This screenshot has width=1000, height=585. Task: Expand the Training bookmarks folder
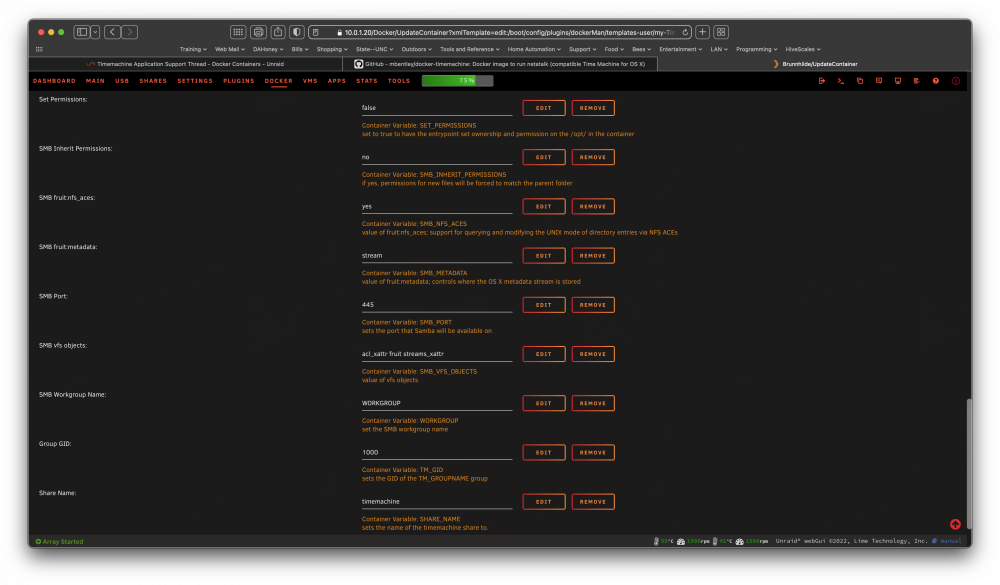(193, 49)
